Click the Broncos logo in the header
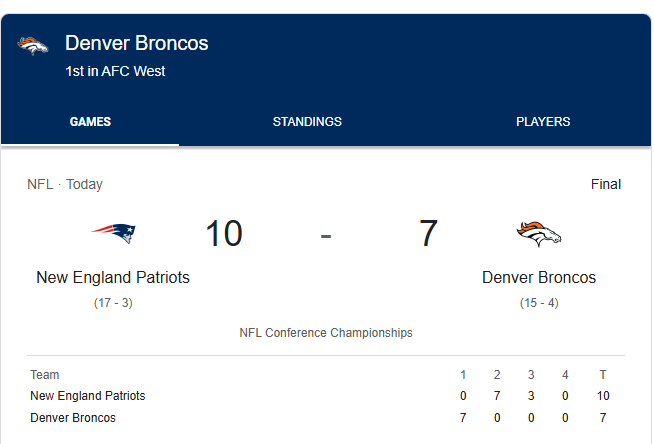Image resolution: width=654 pixels, height=444 pixels. (32, 46)
